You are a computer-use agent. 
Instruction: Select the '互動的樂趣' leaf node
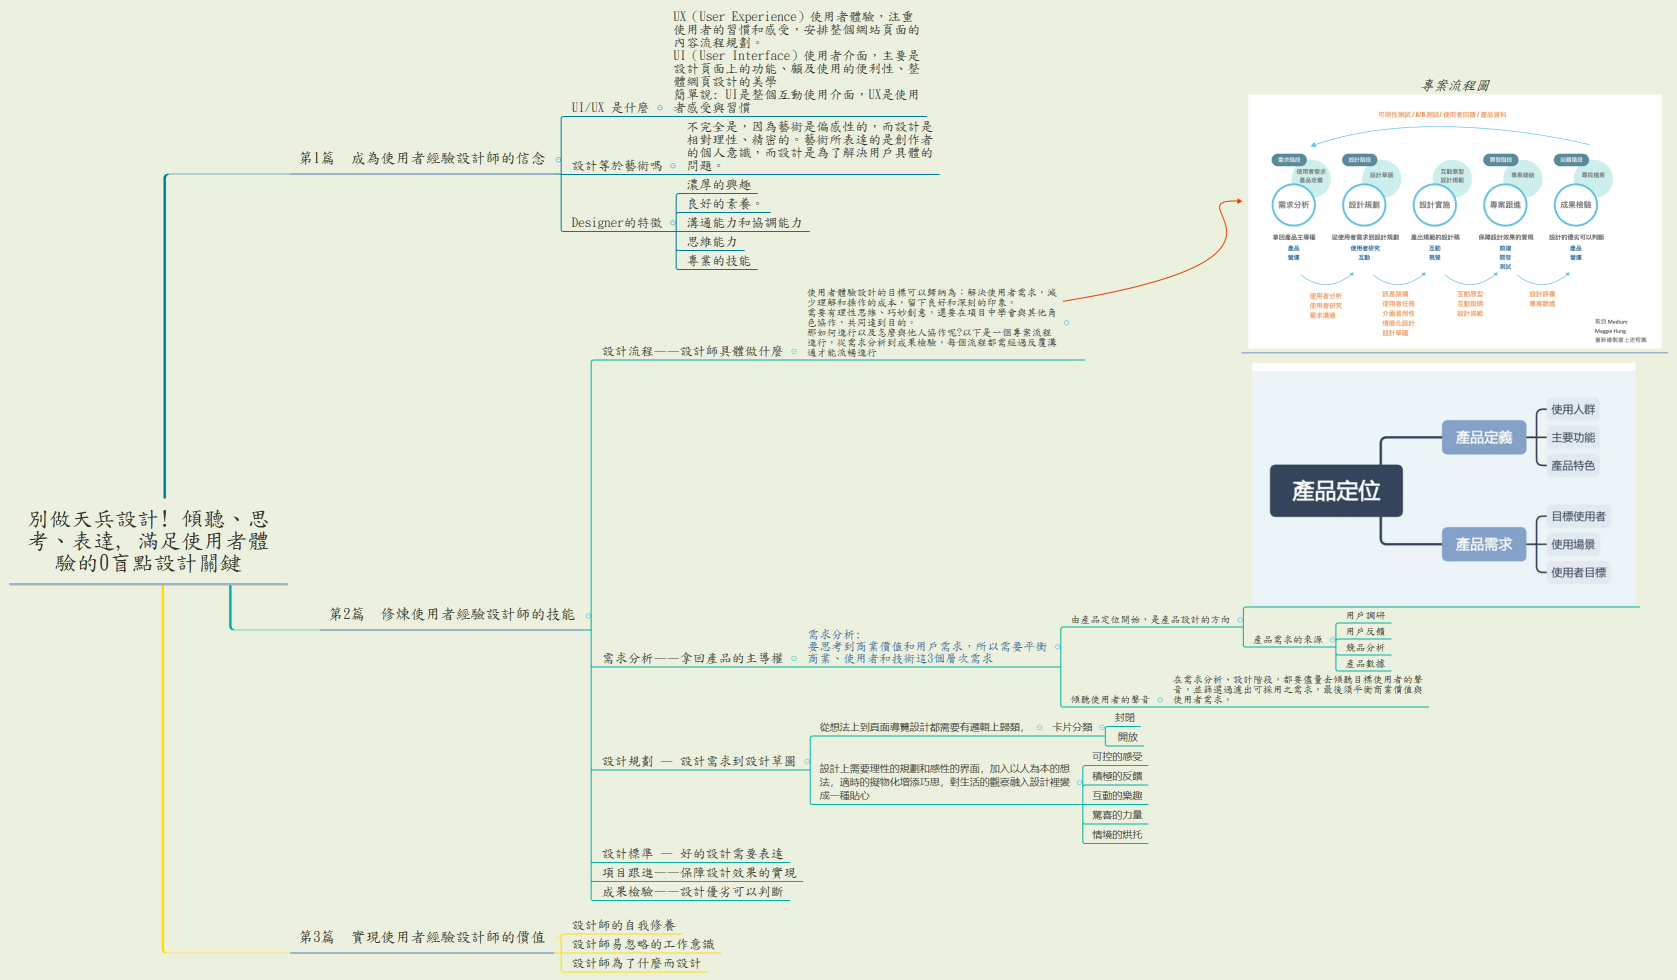1116,795
